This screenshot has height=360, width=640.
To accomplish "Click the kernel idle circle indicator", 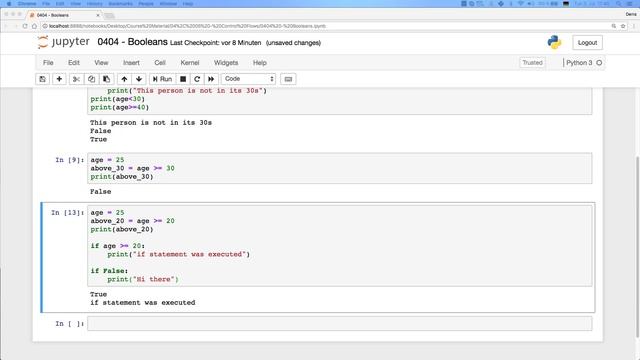I will pyautogui.click(x=599, y=63).
